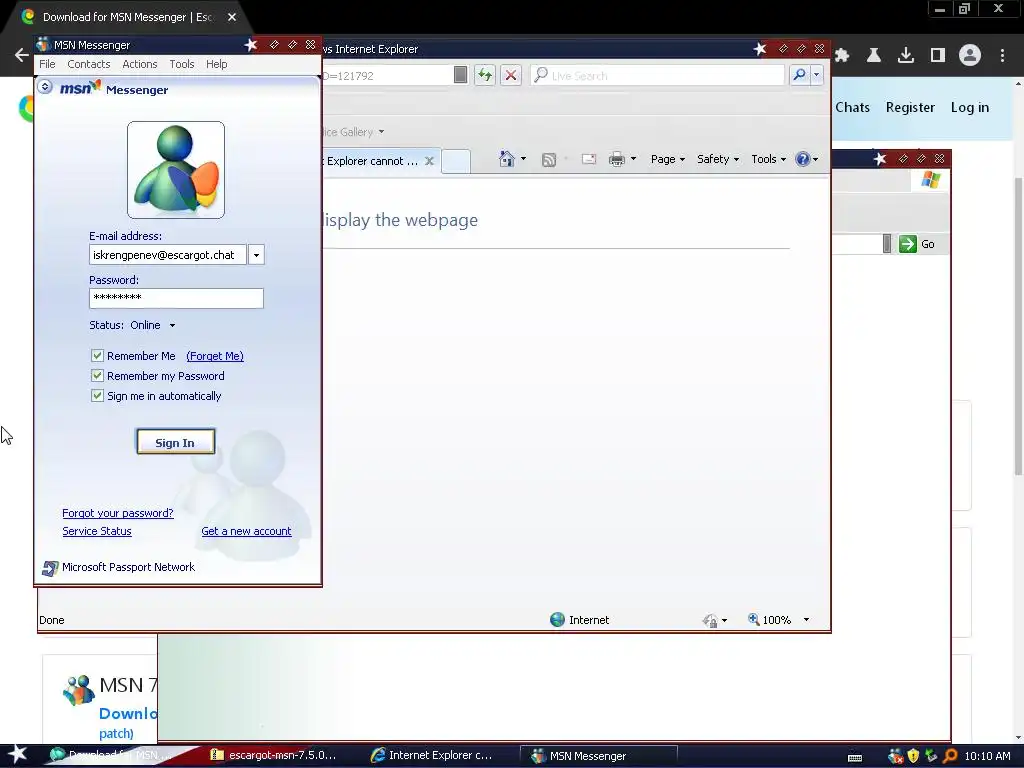Click the IE Home icon

[506, 159]
